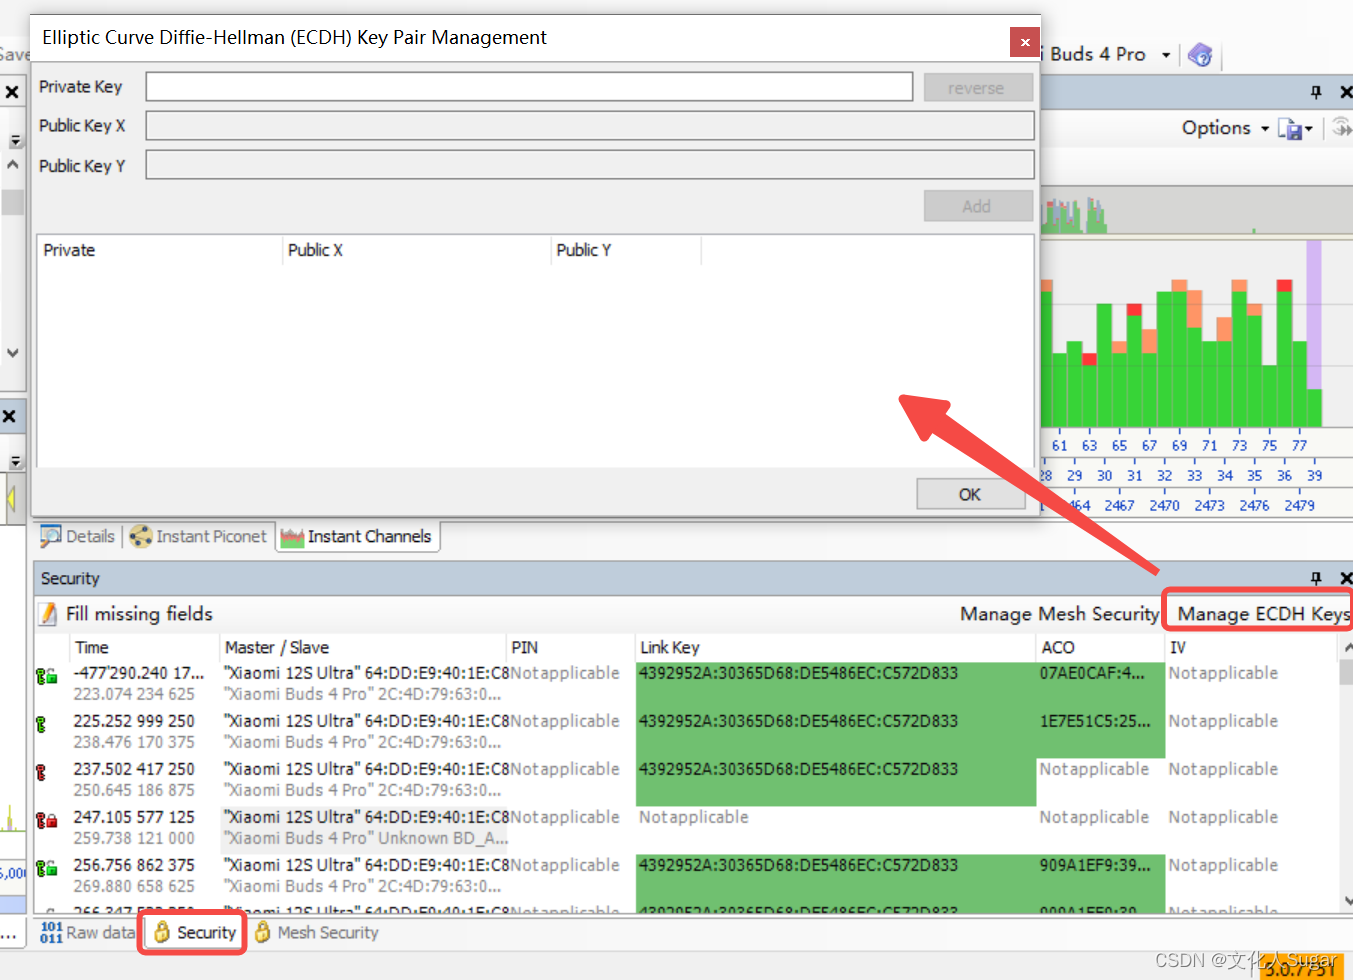Select the ACO value 07AE0CAF:4...
1353x980 pixels.
tap(1092, 673)
